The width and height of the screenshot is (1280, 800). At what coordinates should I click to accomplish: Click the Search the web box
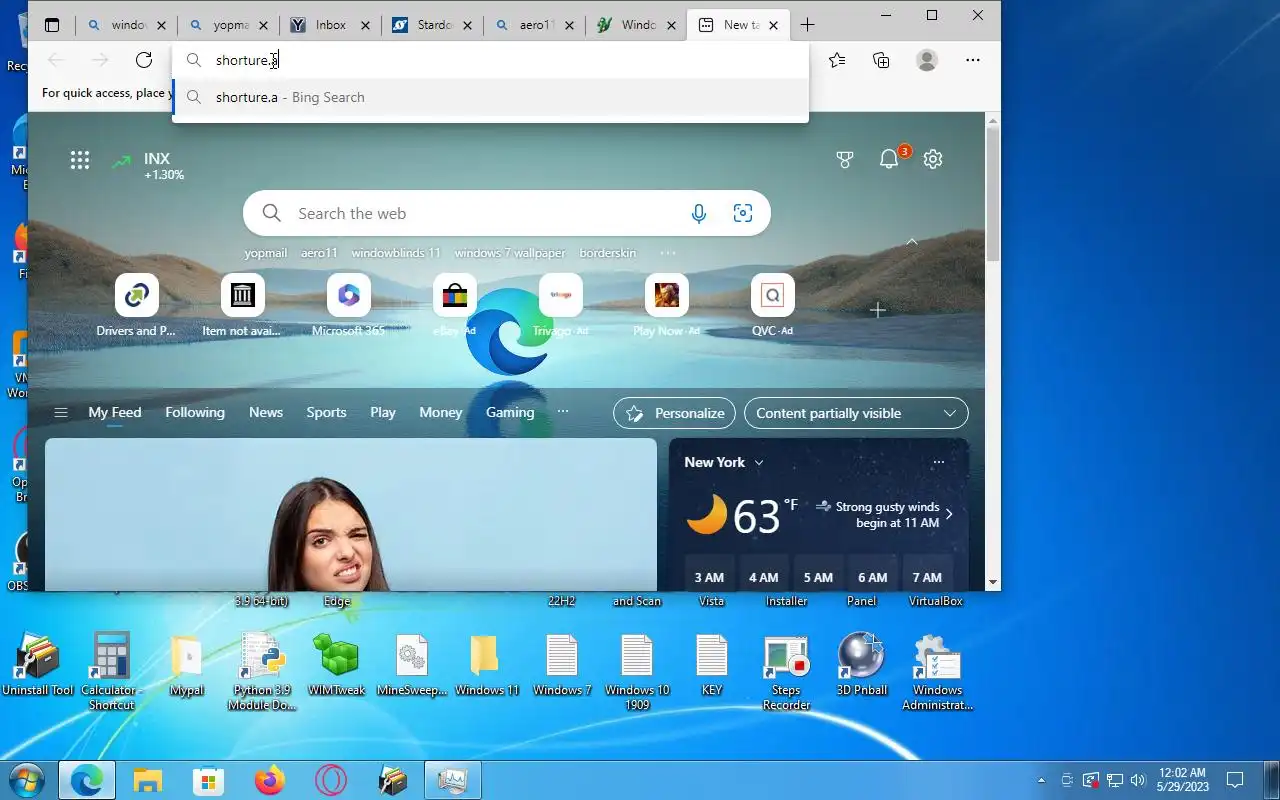tap(507, 213)
